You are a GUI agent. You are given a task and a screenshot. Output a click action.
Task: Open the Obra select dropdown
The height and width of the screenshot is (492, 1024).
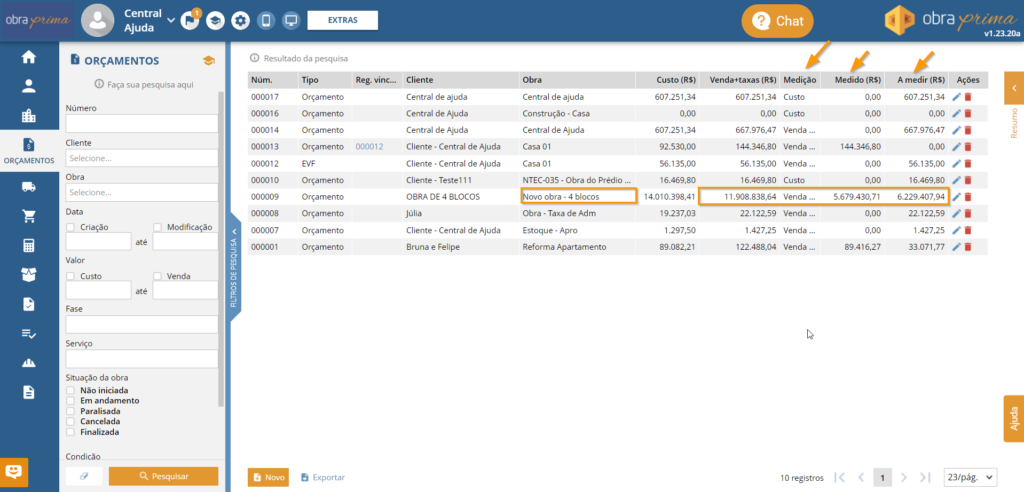142,193
